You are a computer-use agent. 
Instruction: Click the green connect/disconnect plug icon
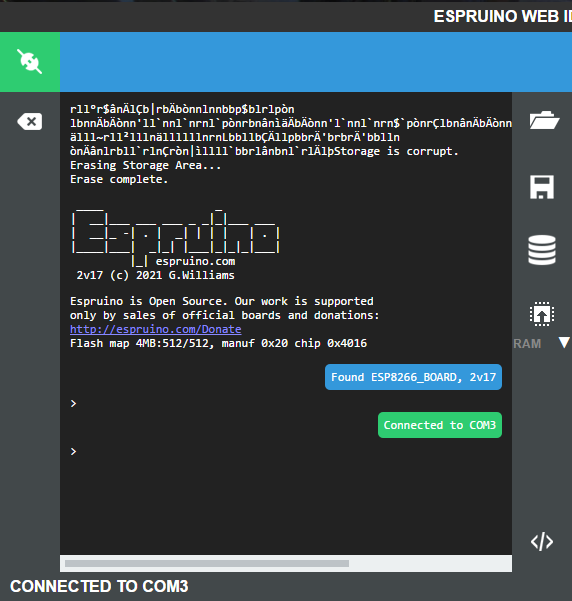pos(30,62)
